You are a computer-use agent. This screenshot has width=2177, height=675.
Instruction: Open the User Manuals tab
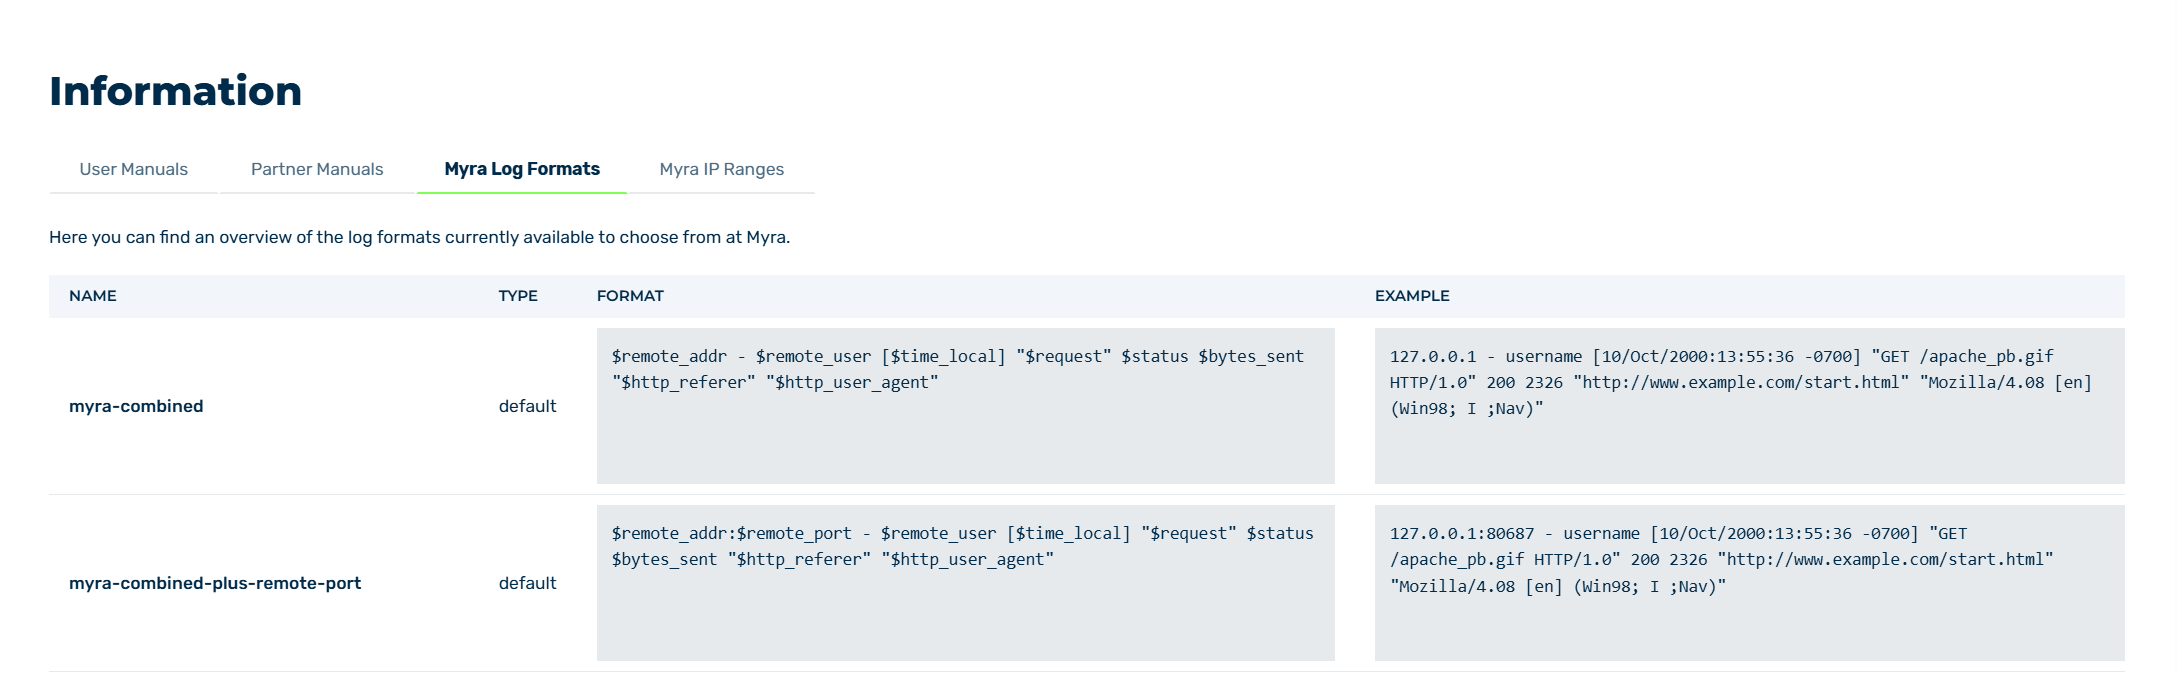(x=134, y=169)
